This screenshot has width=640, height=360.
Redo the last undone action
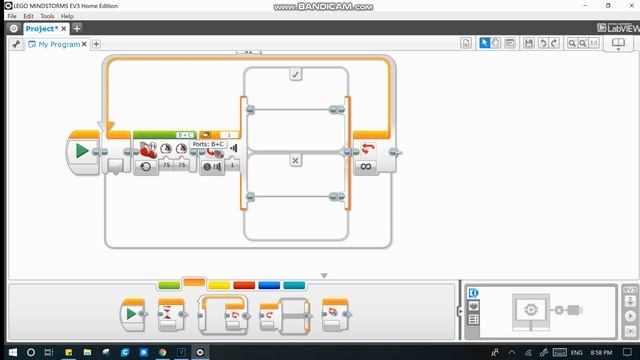554,43
